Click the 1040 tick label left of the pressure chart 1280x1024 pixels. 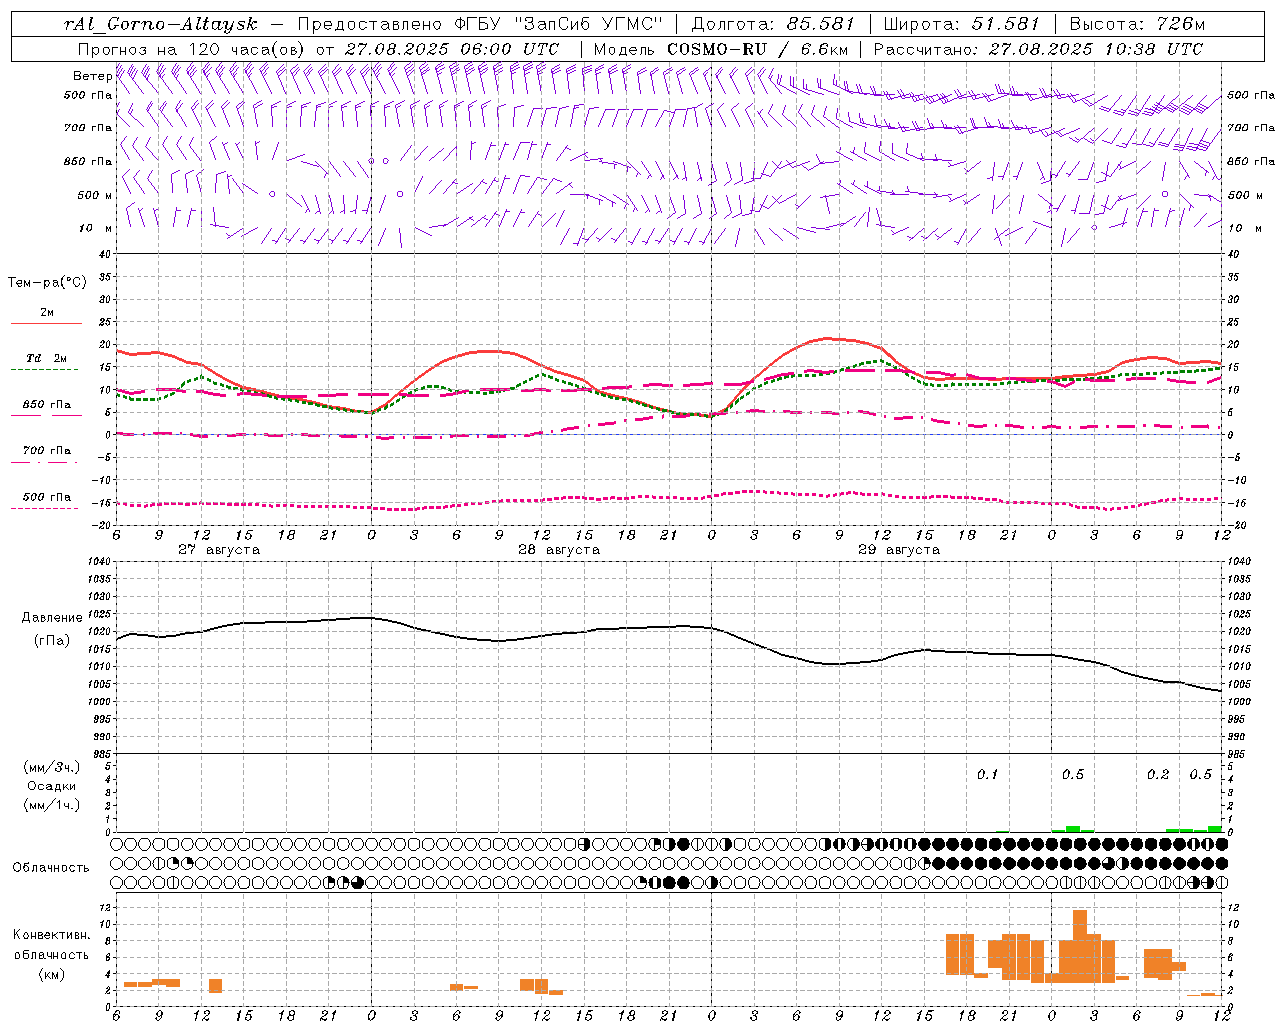coord(97,562)
